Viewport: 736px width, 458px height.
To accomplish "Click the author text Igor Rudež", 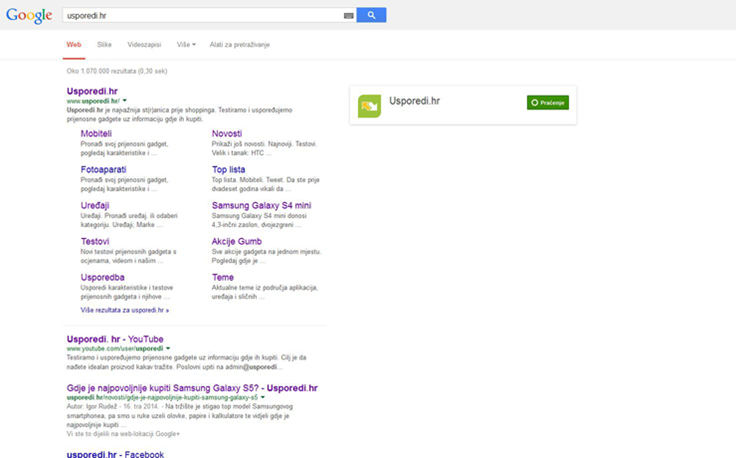I will click(101, 406).
